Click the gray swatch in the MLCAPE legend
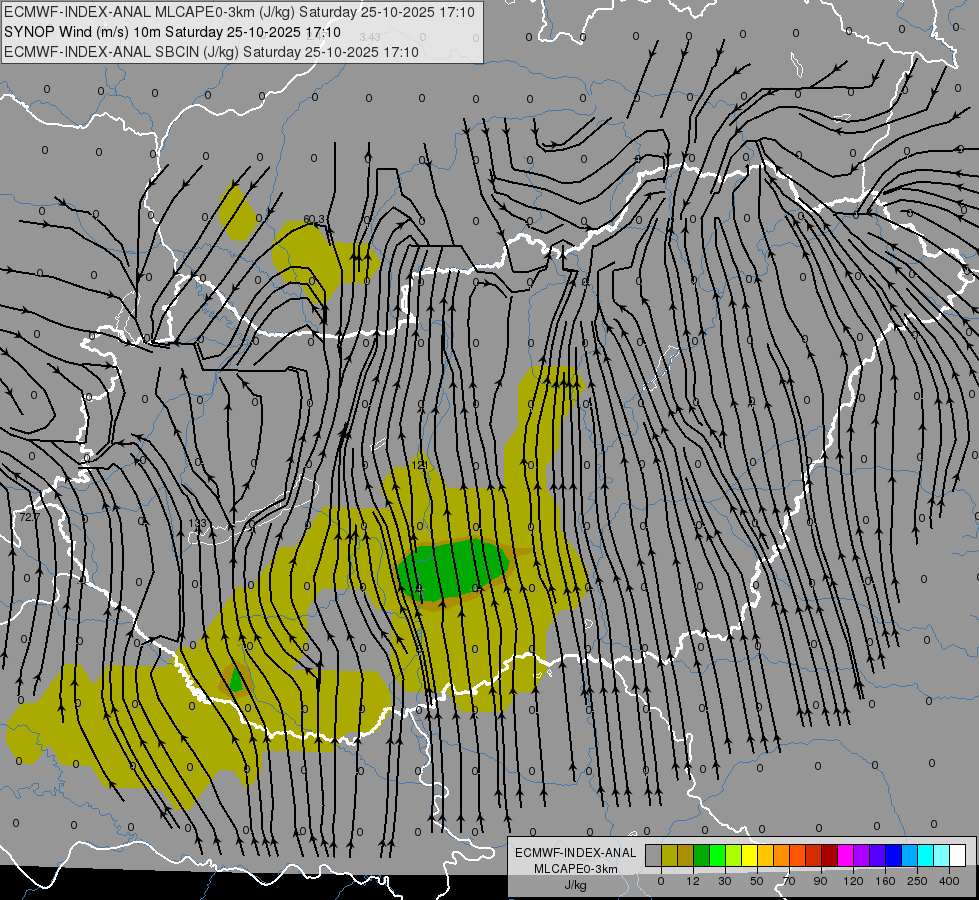979x900 pixels. point(653,855)
